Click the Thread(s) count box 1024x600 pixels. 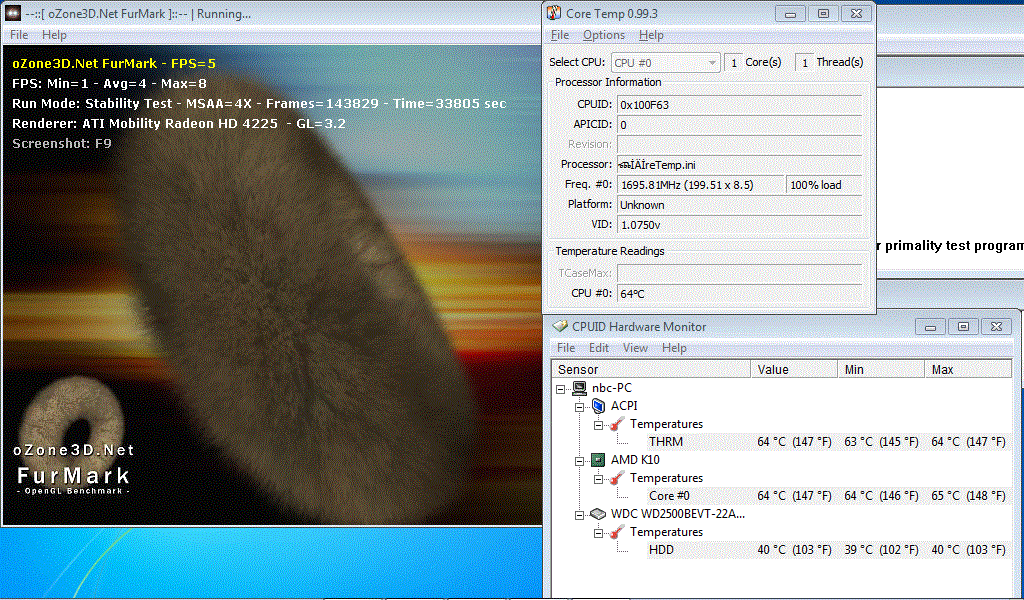coord(805,63)
